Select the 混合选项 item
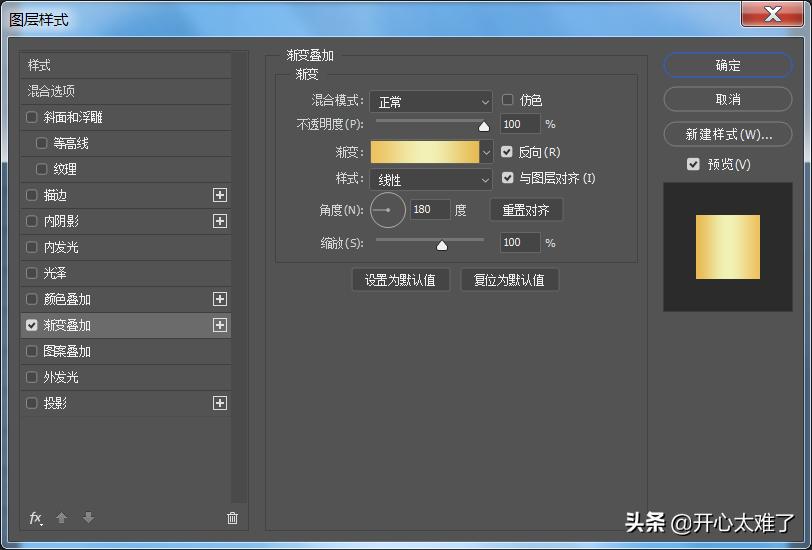 pos(126,91)
